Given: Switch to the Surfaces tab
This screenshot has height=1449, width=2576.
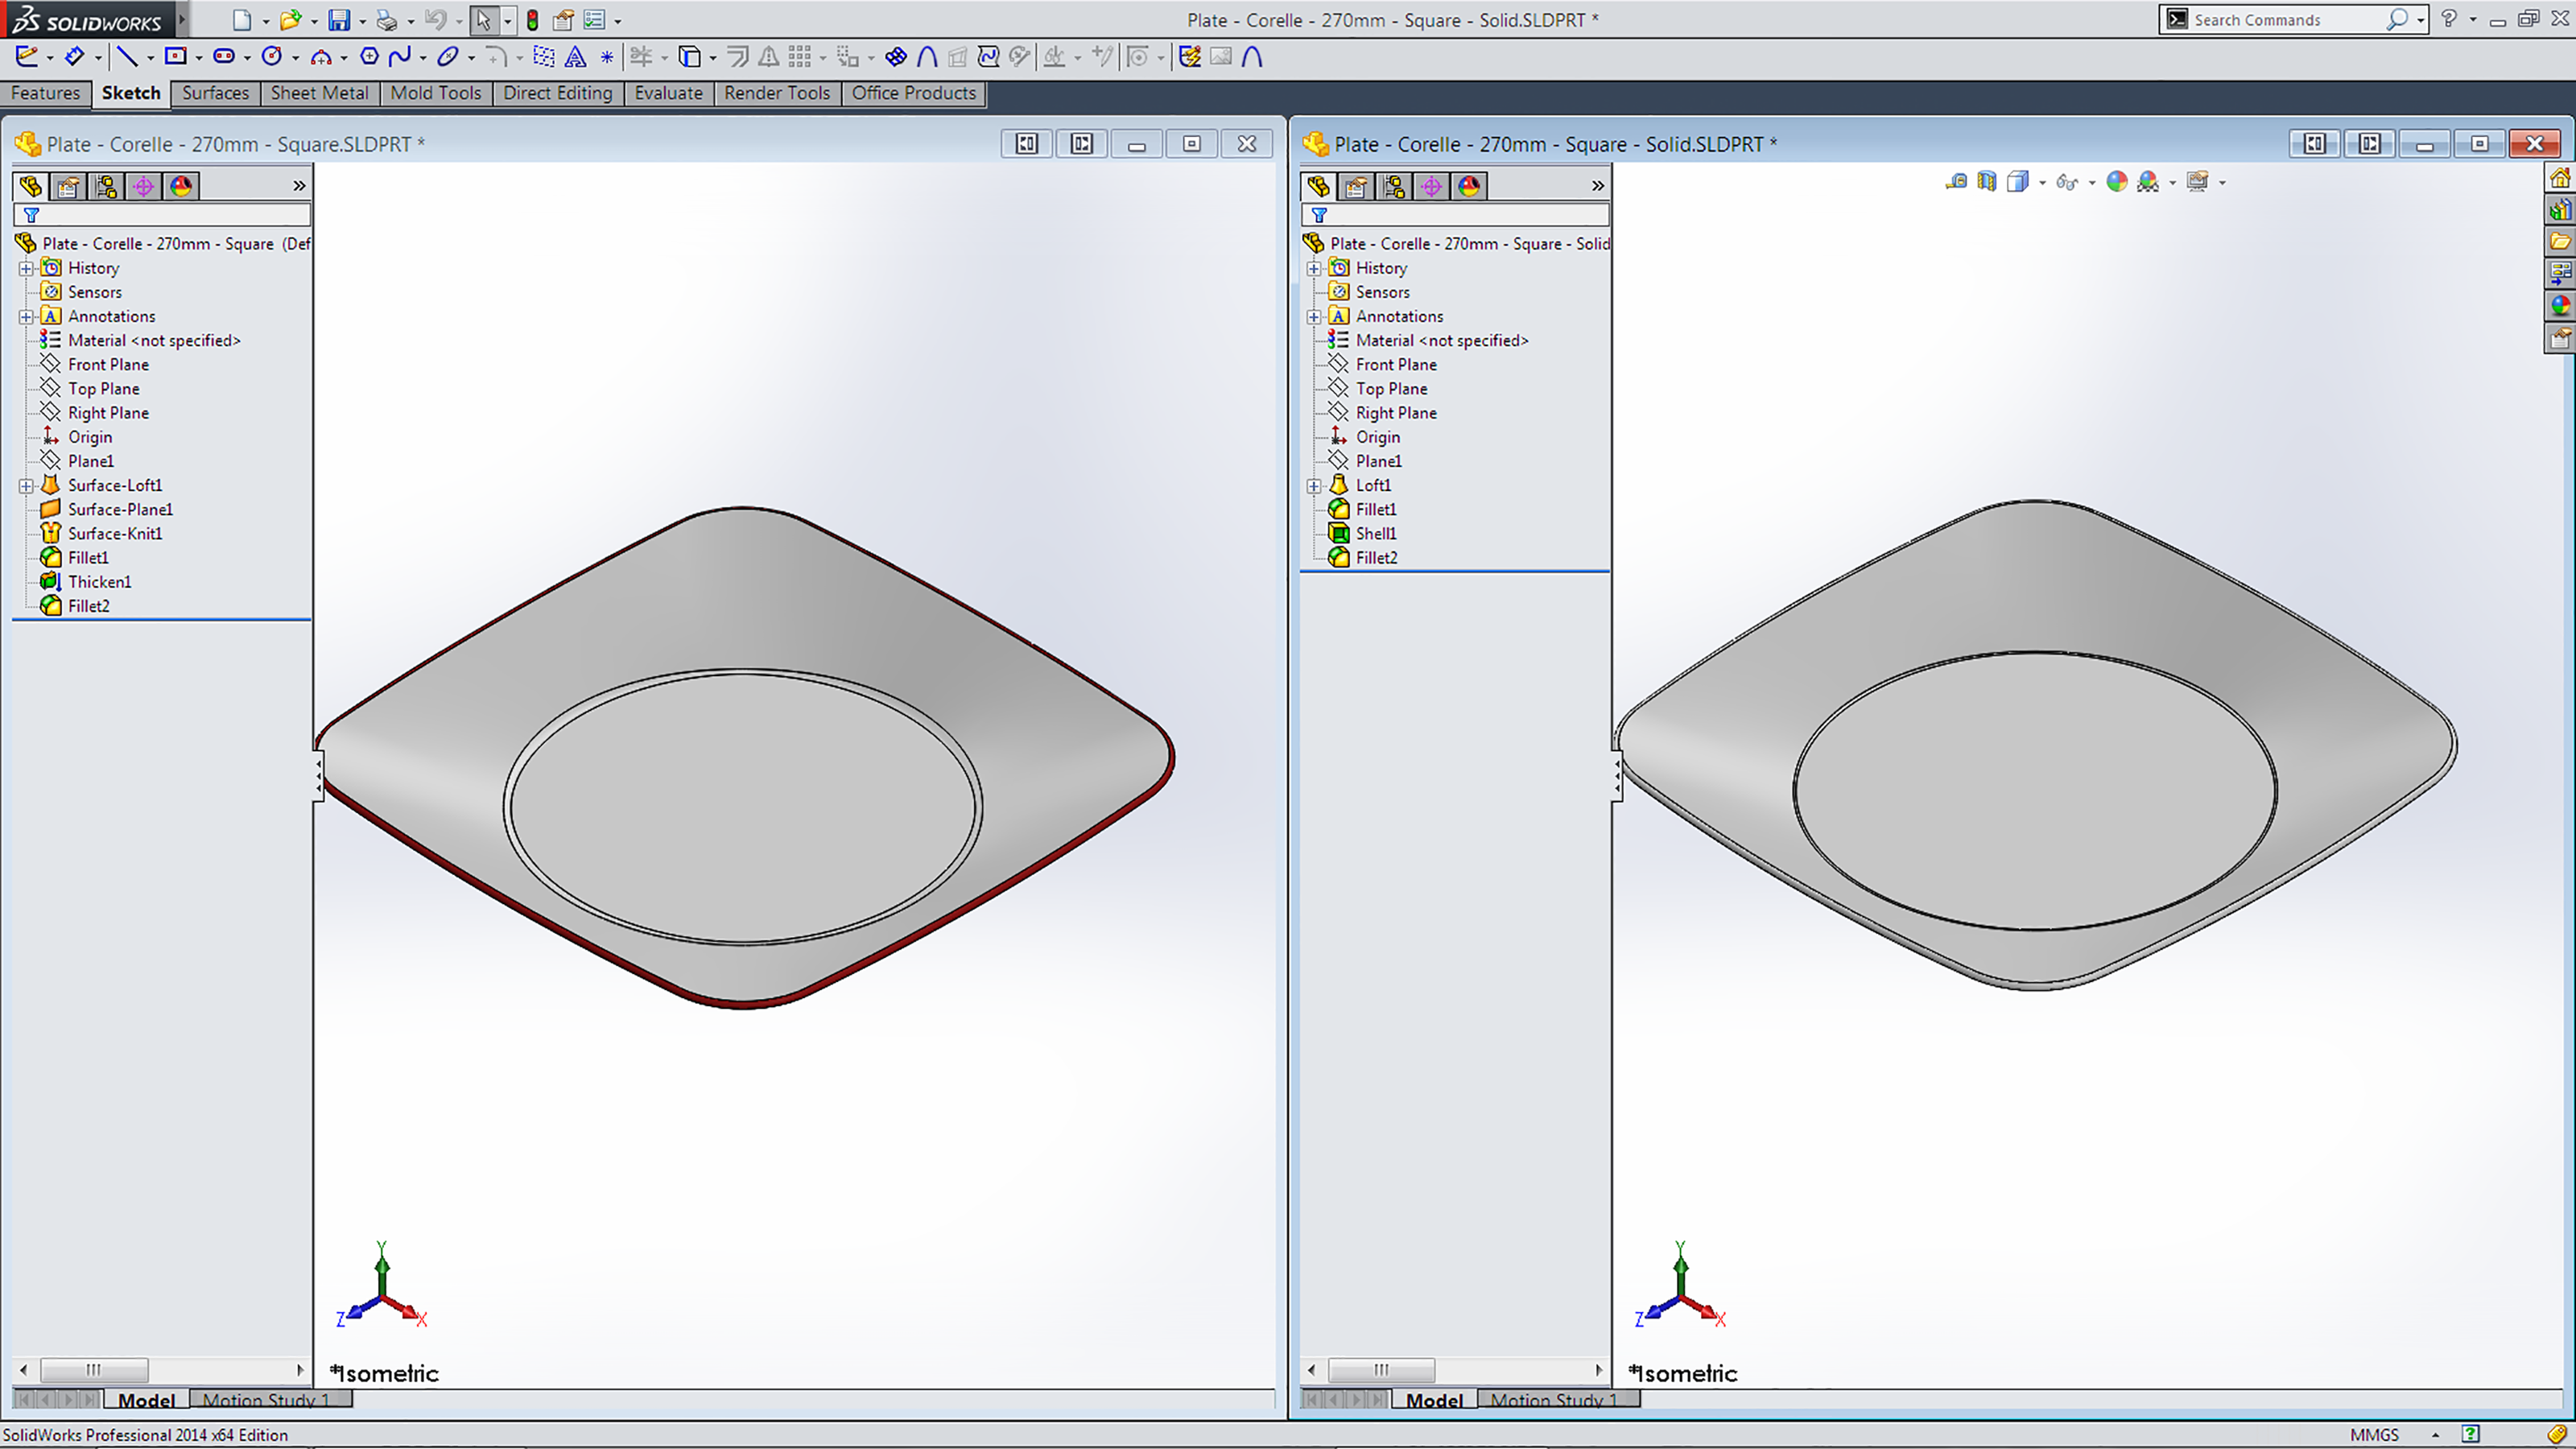Looking at the screenshot, I should pyautogui.click(x=215, y=93).
